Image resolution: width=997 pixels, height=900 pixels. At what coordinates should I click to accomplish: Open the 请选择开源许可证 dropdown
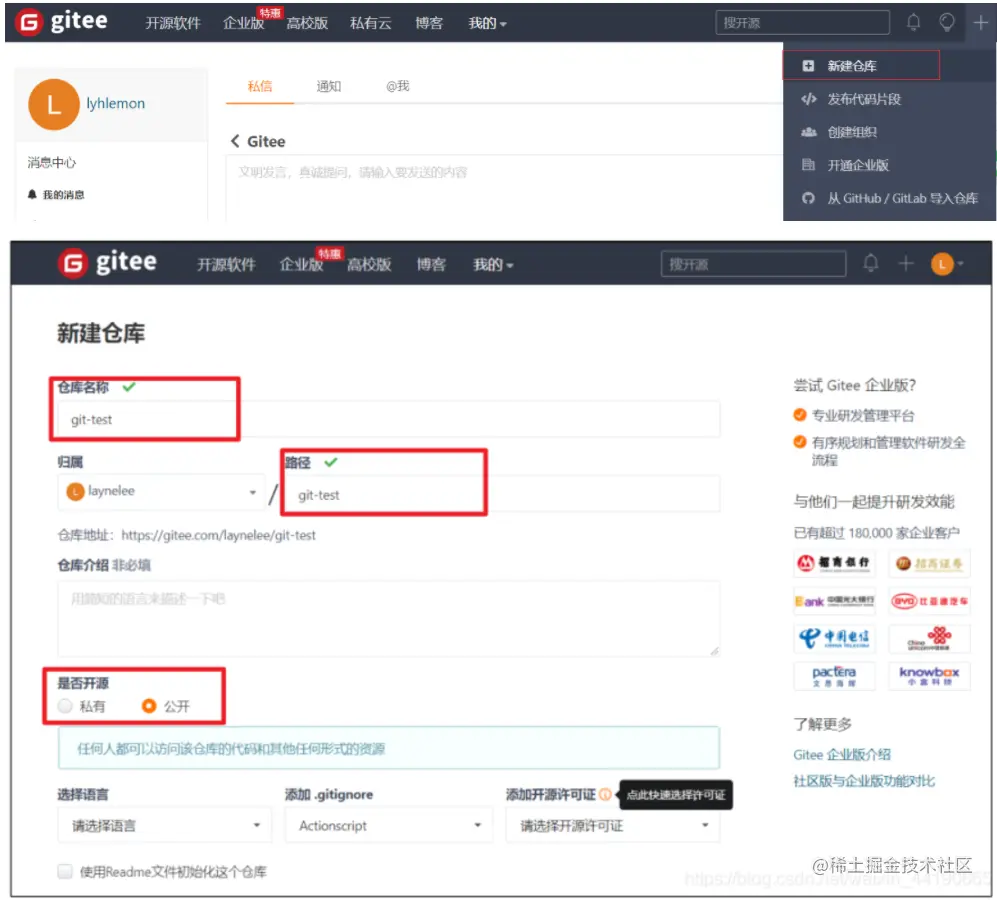point(613,825)
